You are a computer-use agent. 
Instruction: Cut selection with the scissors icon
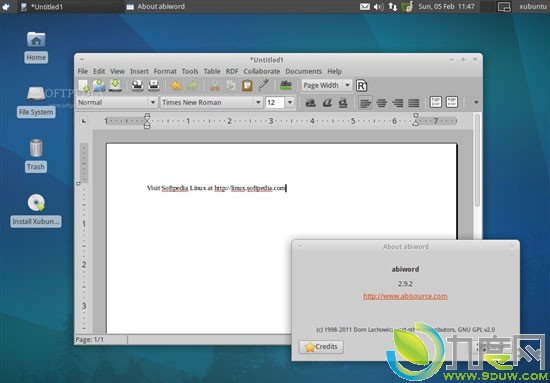point(215,86)
